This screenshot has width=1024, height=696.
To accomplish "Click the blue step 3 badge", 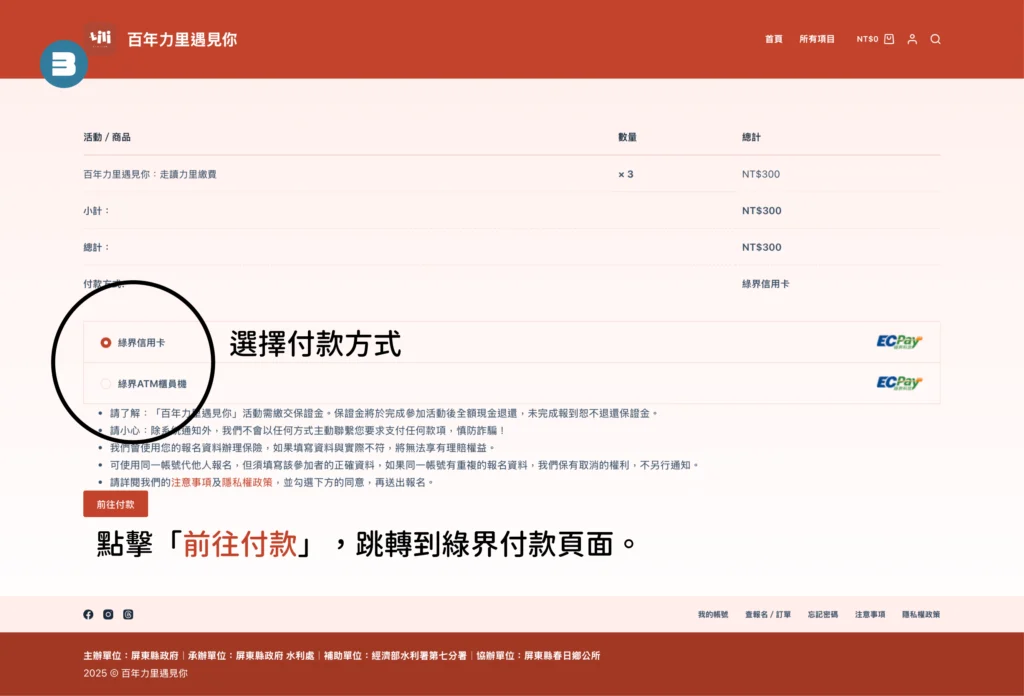I will [x=64, y=64].
